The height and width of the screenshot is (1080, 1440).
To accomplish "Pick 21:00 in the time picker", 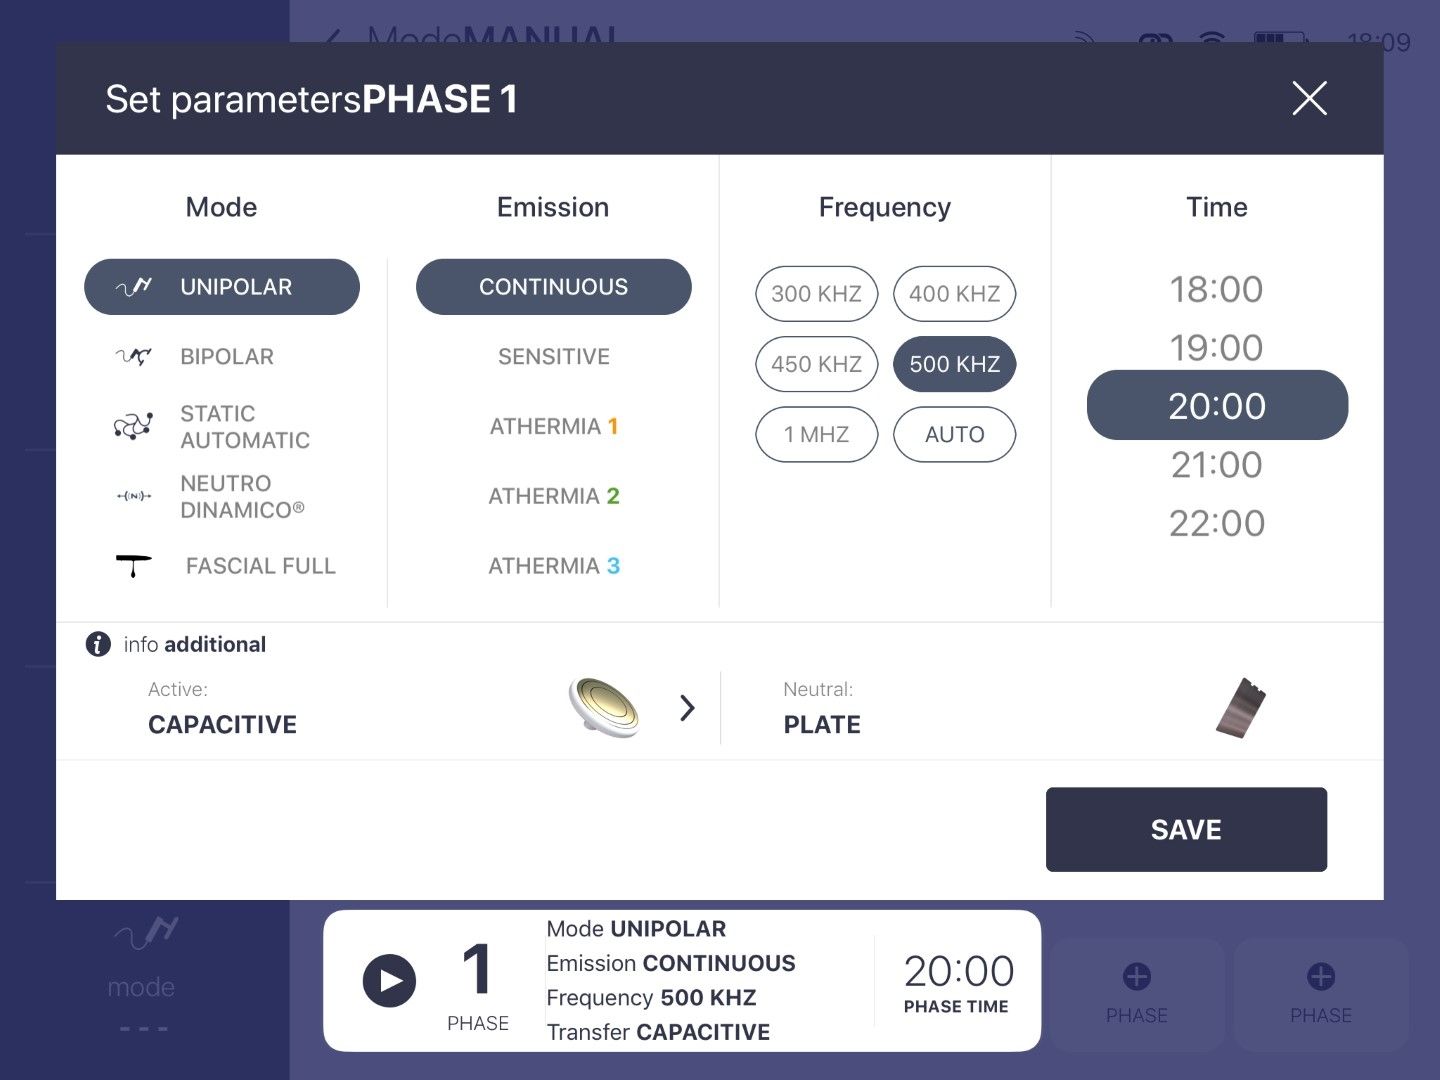I will pyautogui.click(x=1216, y=465).
